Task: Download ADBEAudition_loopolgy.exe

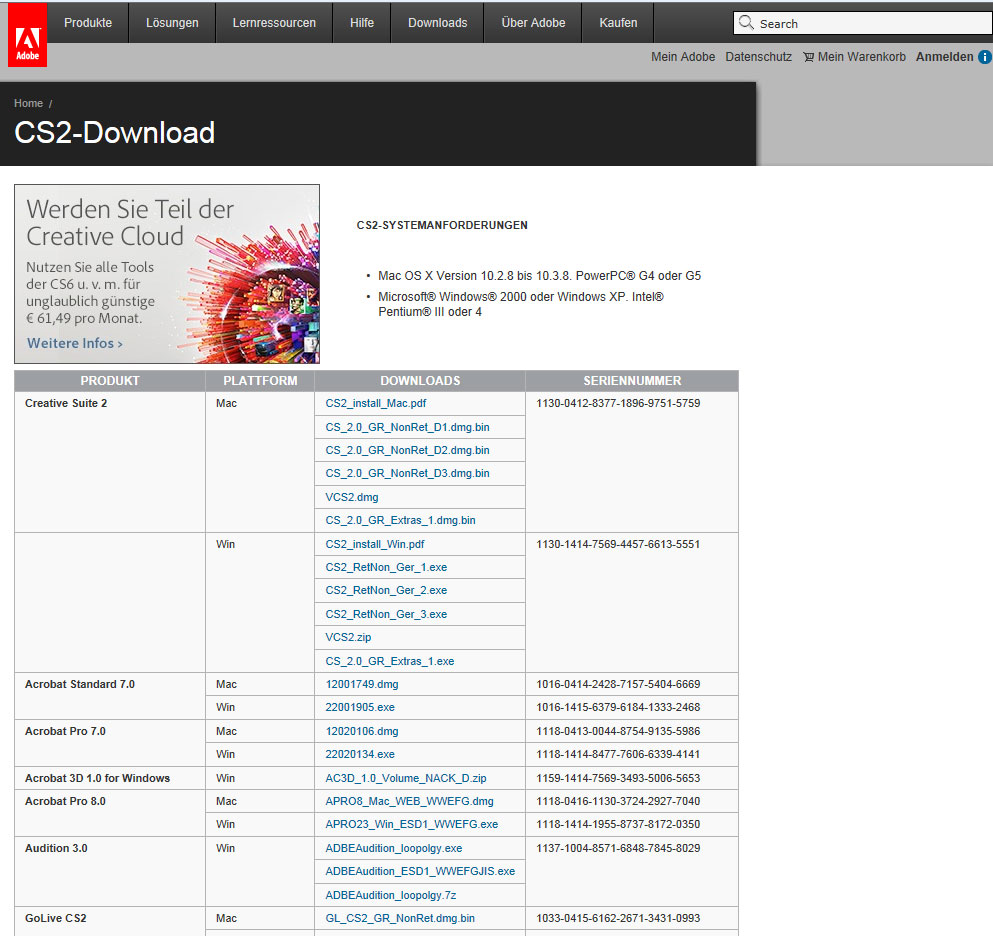Action: pyautogui.click(x=393, y=849)
